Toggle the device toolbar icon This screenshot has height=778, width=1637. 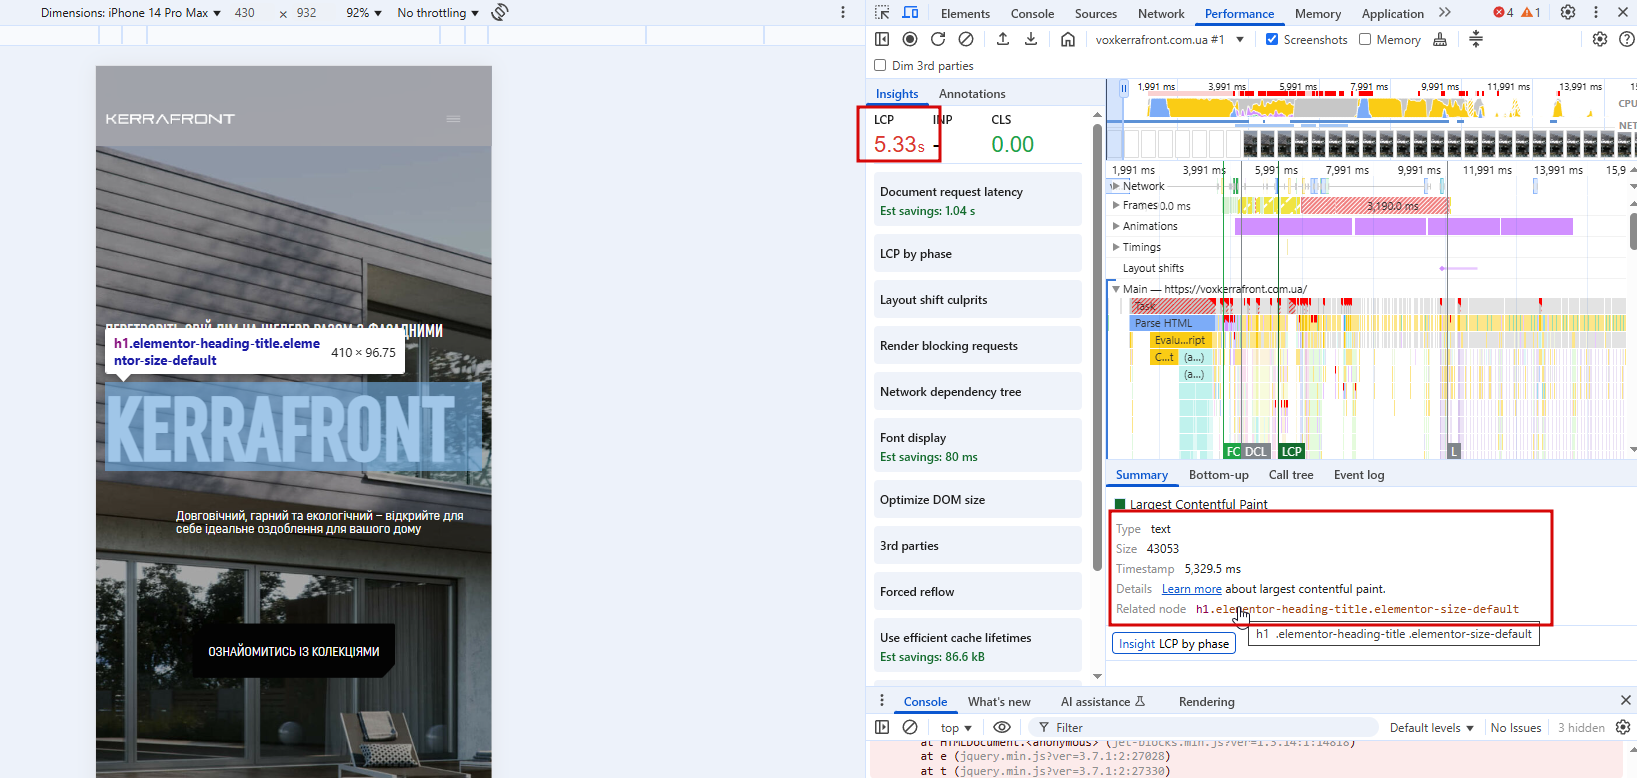coord(910,13)
